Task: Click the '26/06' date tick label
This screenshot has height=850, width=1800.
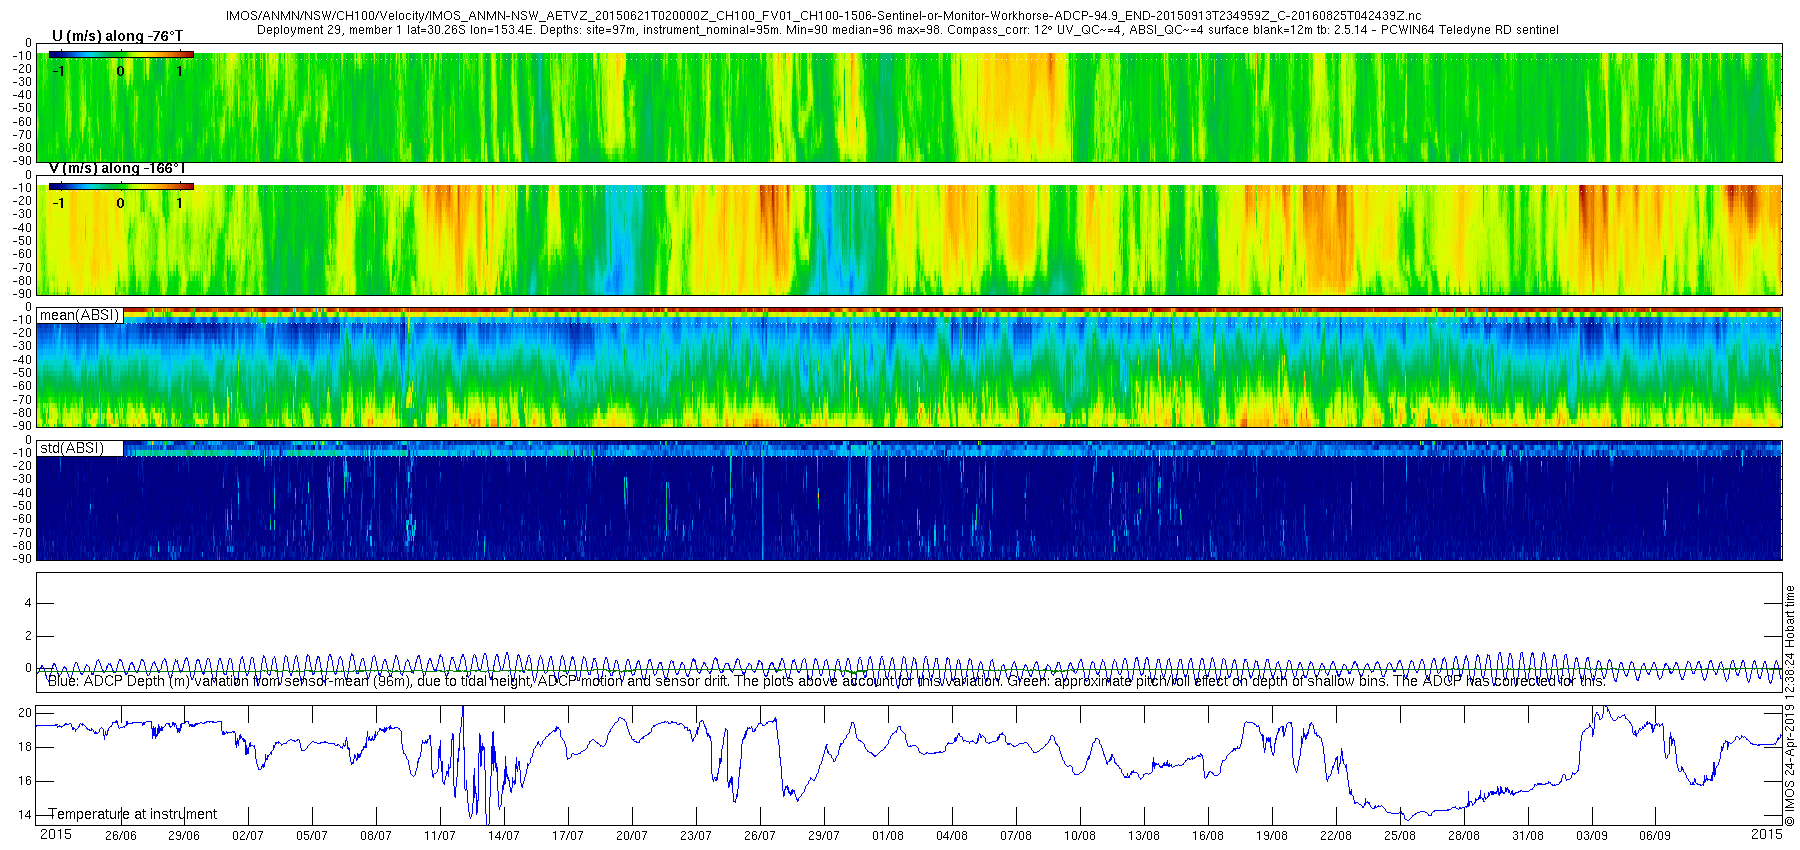Action: coord(120,836)
